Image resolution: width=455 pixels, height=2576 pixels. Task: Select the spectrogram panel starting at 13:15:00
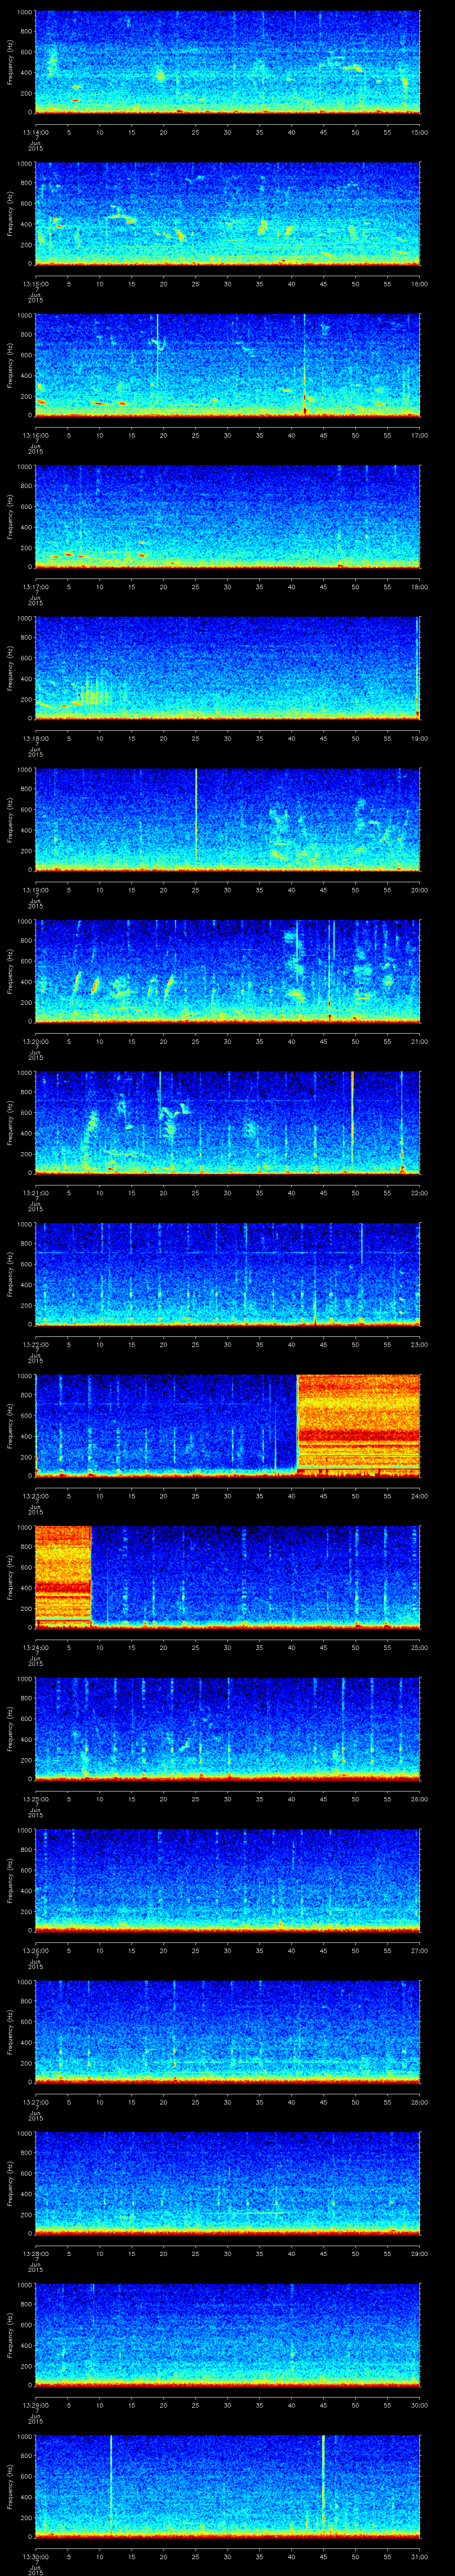coord(228,214)
